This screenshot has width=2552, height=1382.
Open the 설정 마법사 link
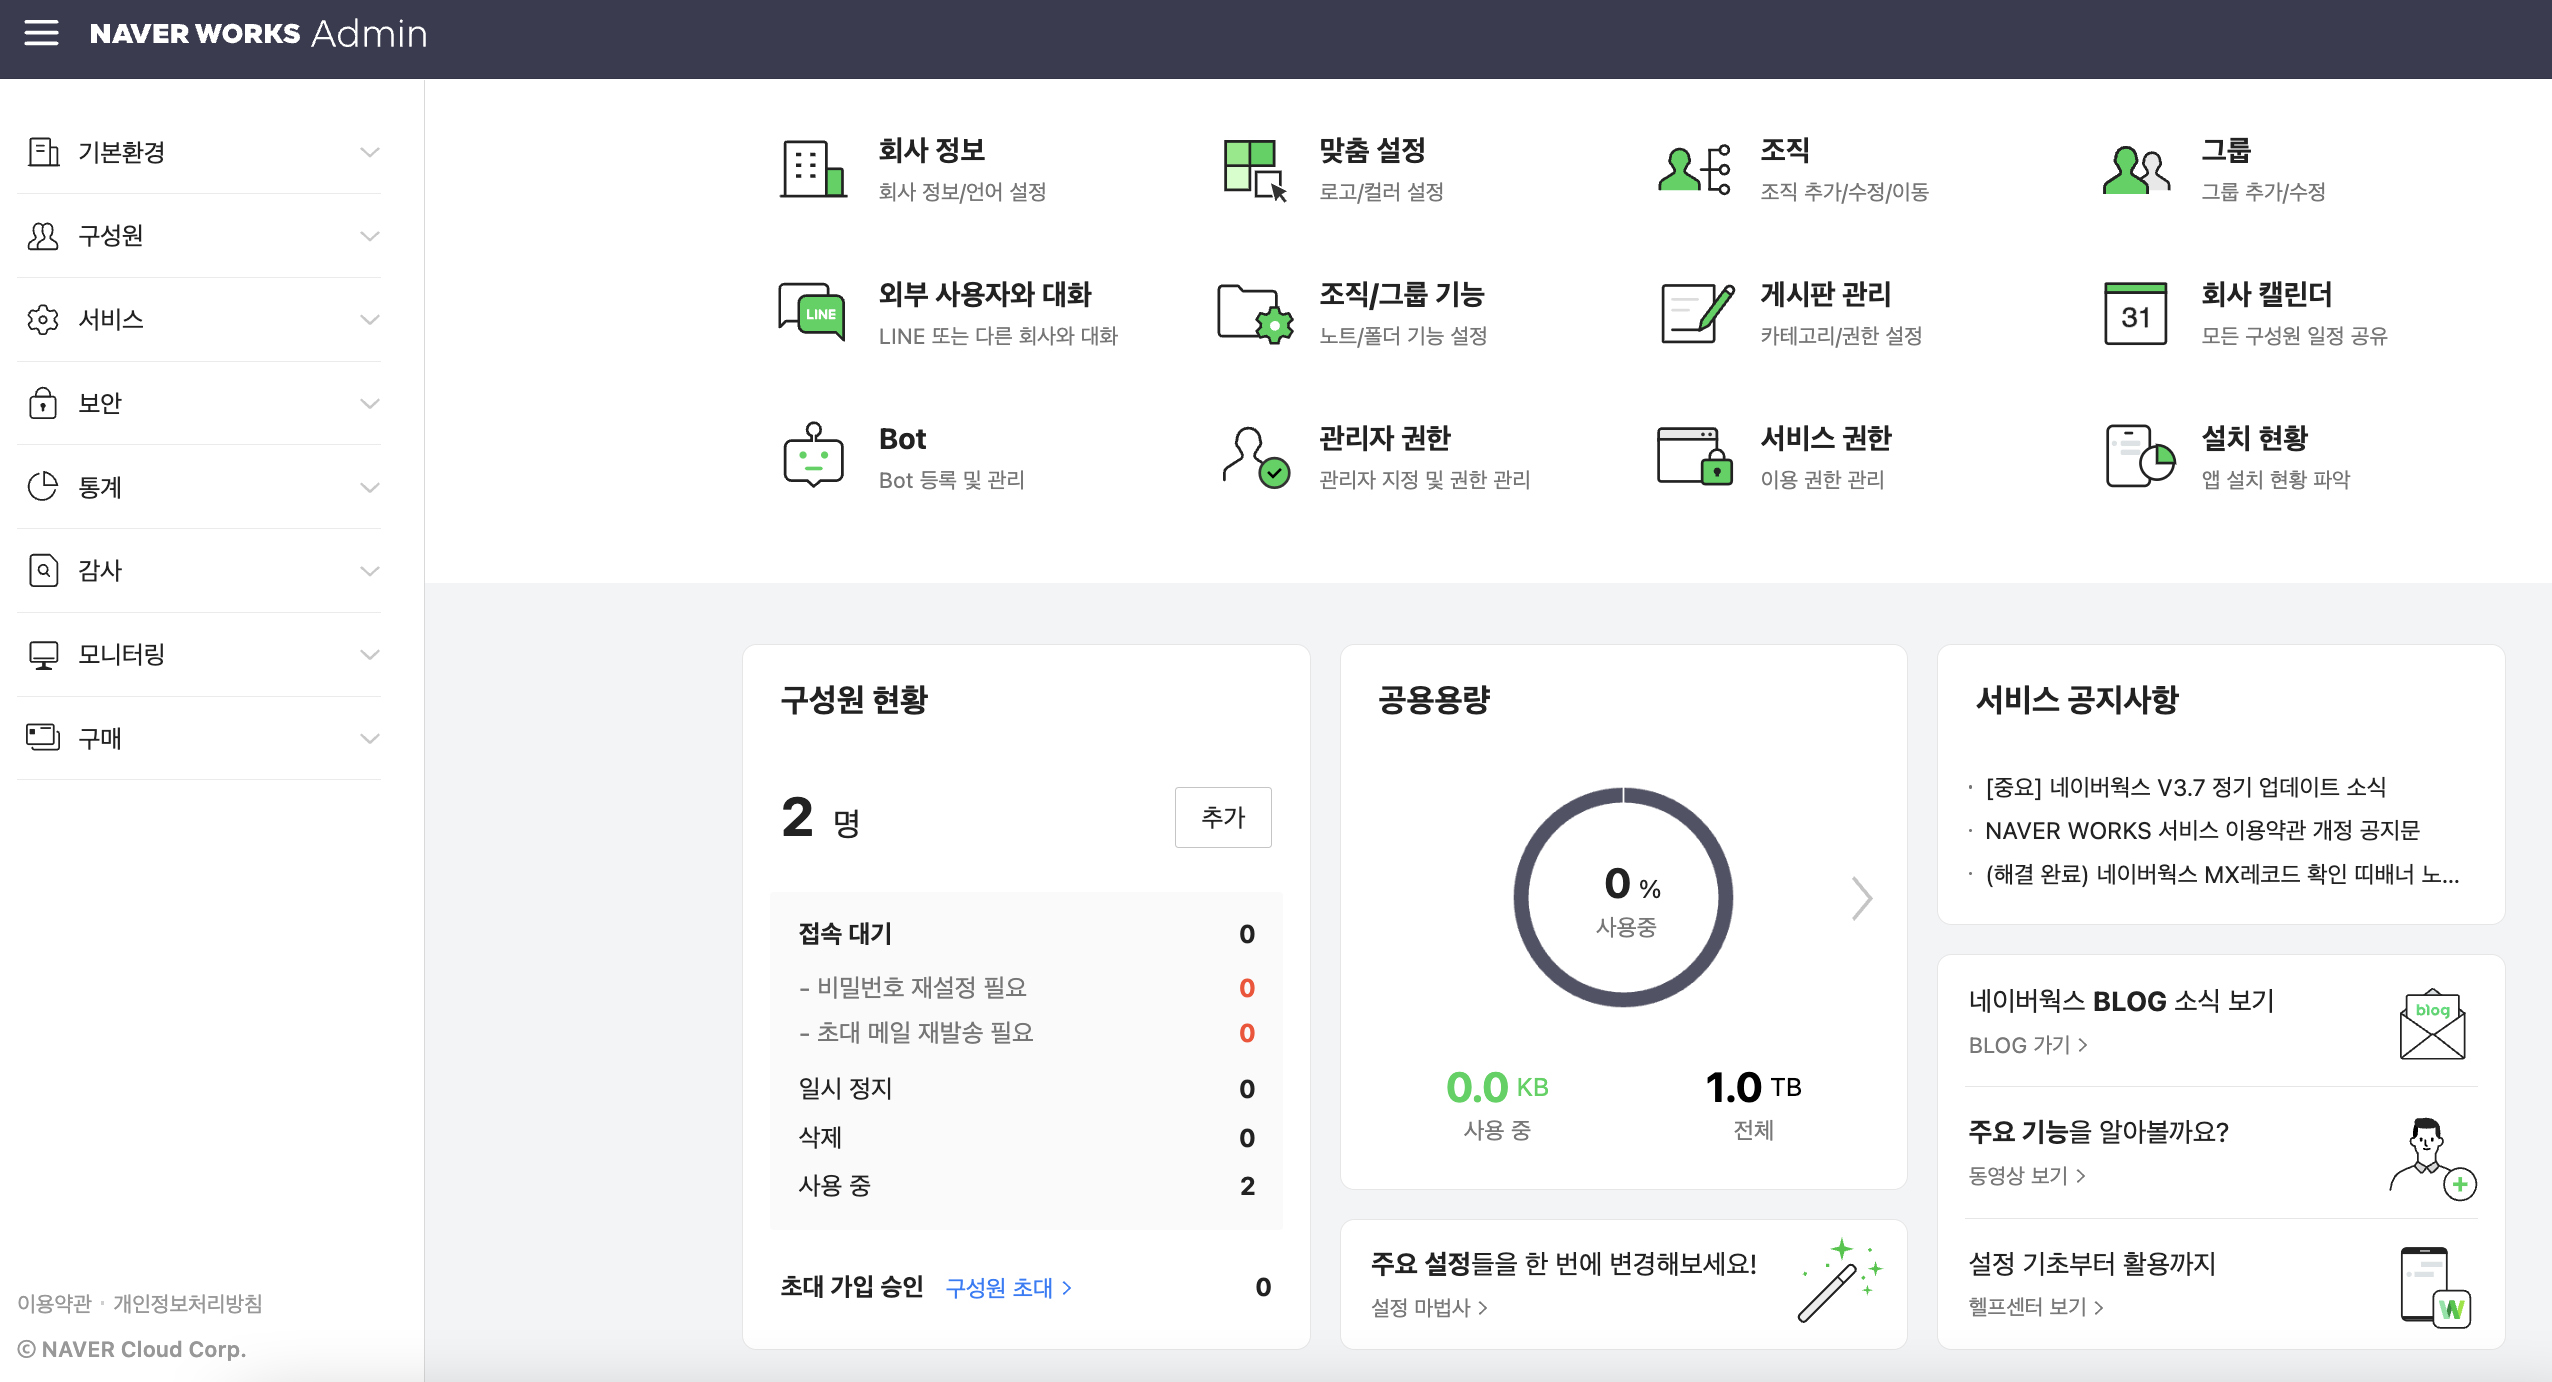pos(1428,1308)
